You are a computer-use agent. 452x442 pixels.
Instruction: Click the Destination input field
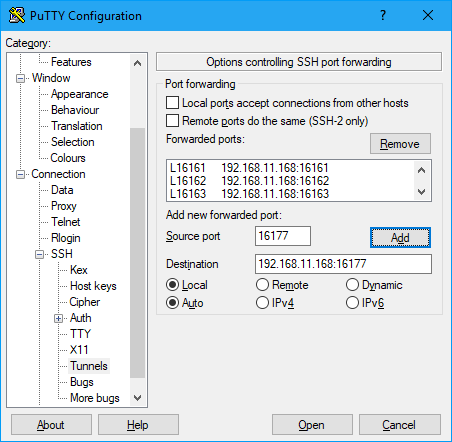click(343, 264)
